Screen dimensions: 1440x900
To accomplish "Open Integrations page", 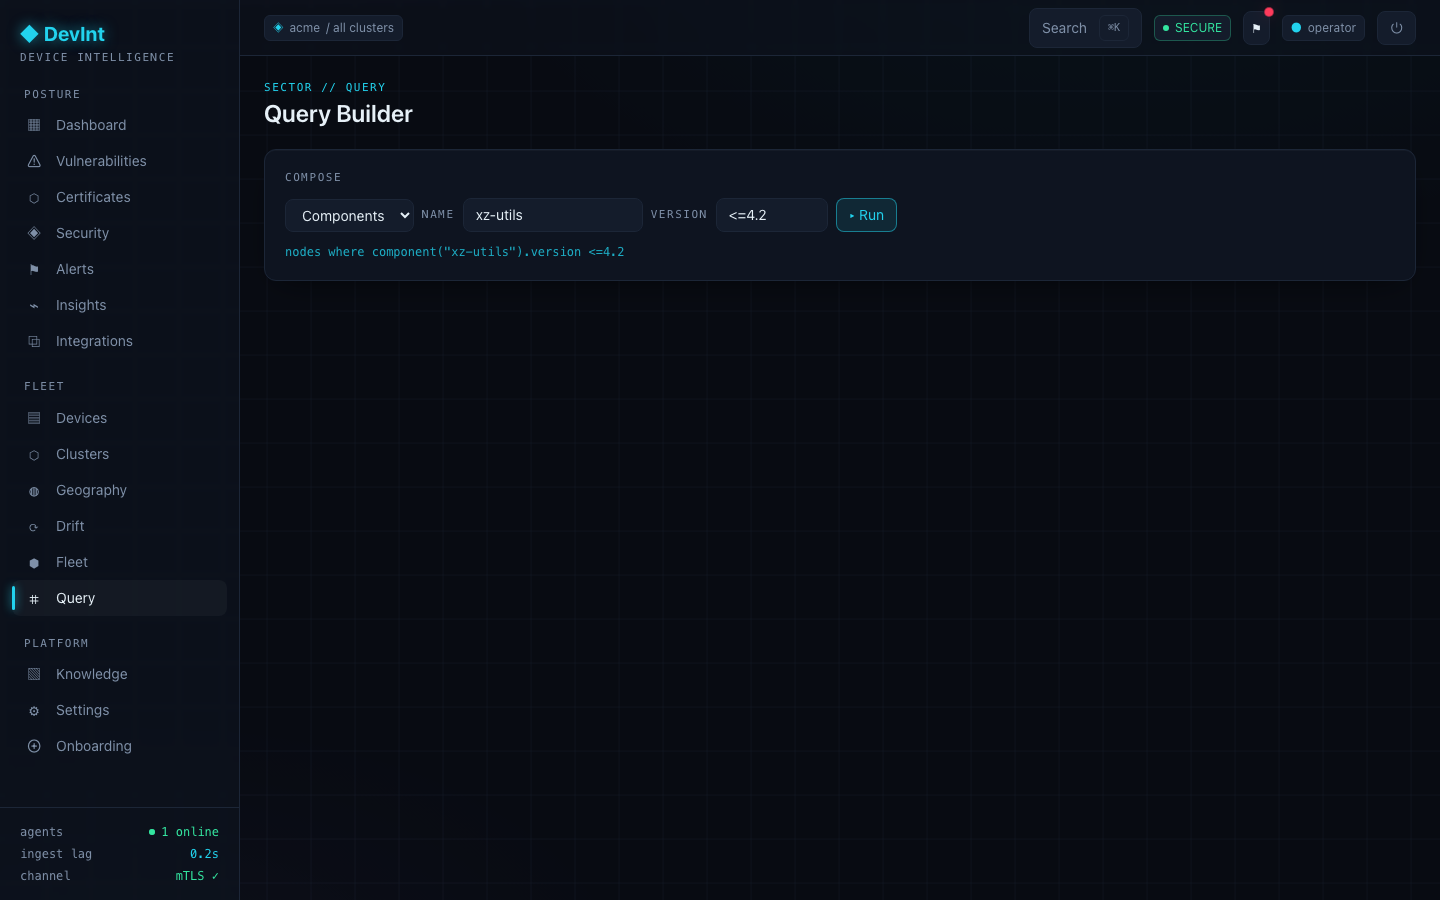I will tap(119, 341).
